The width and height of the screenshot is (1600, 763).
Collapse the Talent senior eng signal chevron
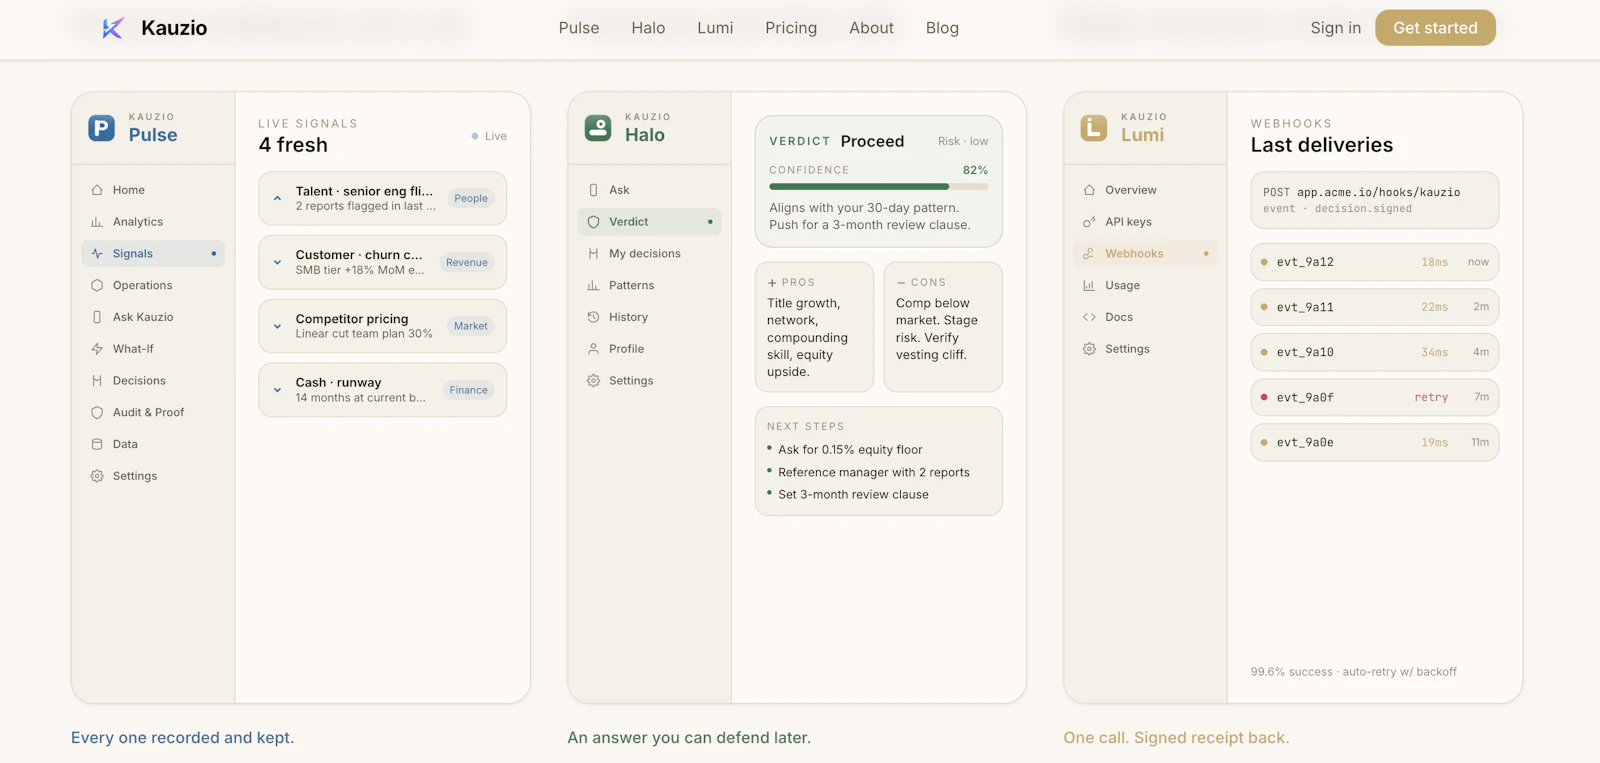[x=277, y=198]
